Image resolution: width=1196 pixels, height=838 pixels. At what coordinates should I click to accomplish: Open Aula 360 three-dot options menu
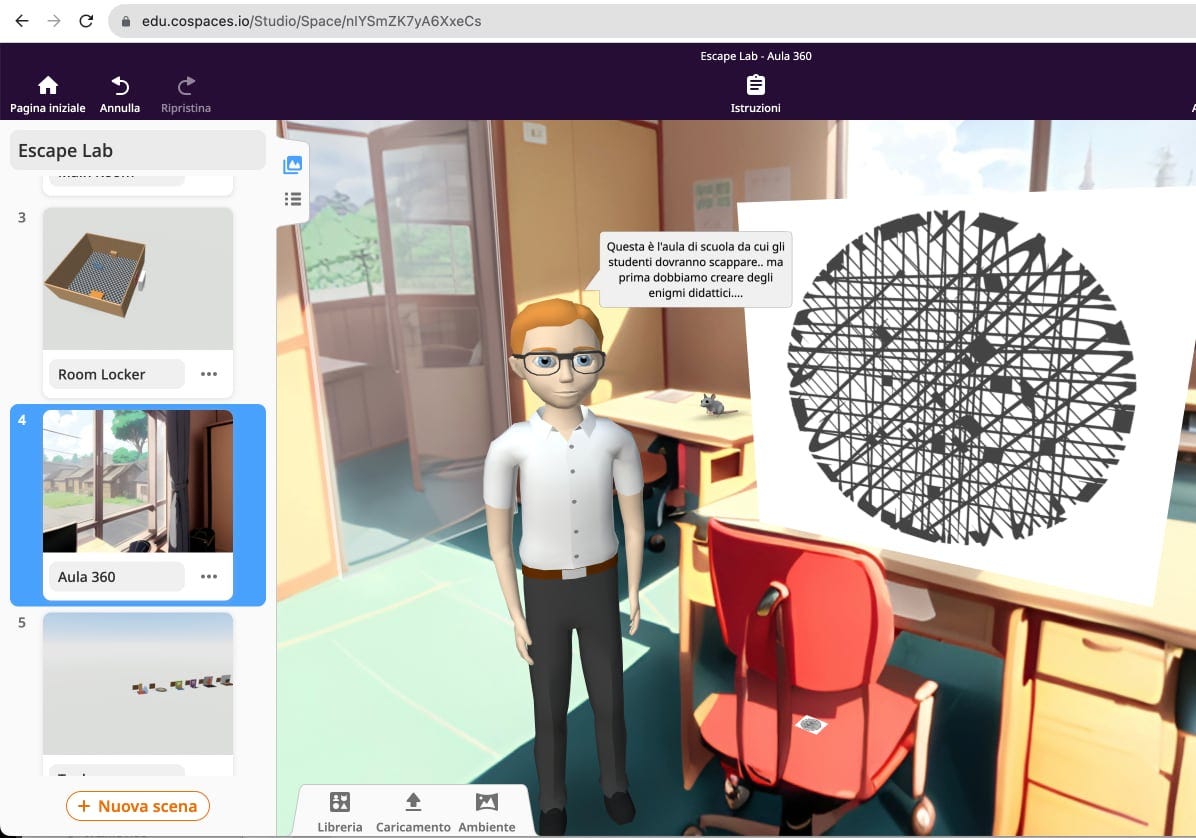[x=209, y=576]
